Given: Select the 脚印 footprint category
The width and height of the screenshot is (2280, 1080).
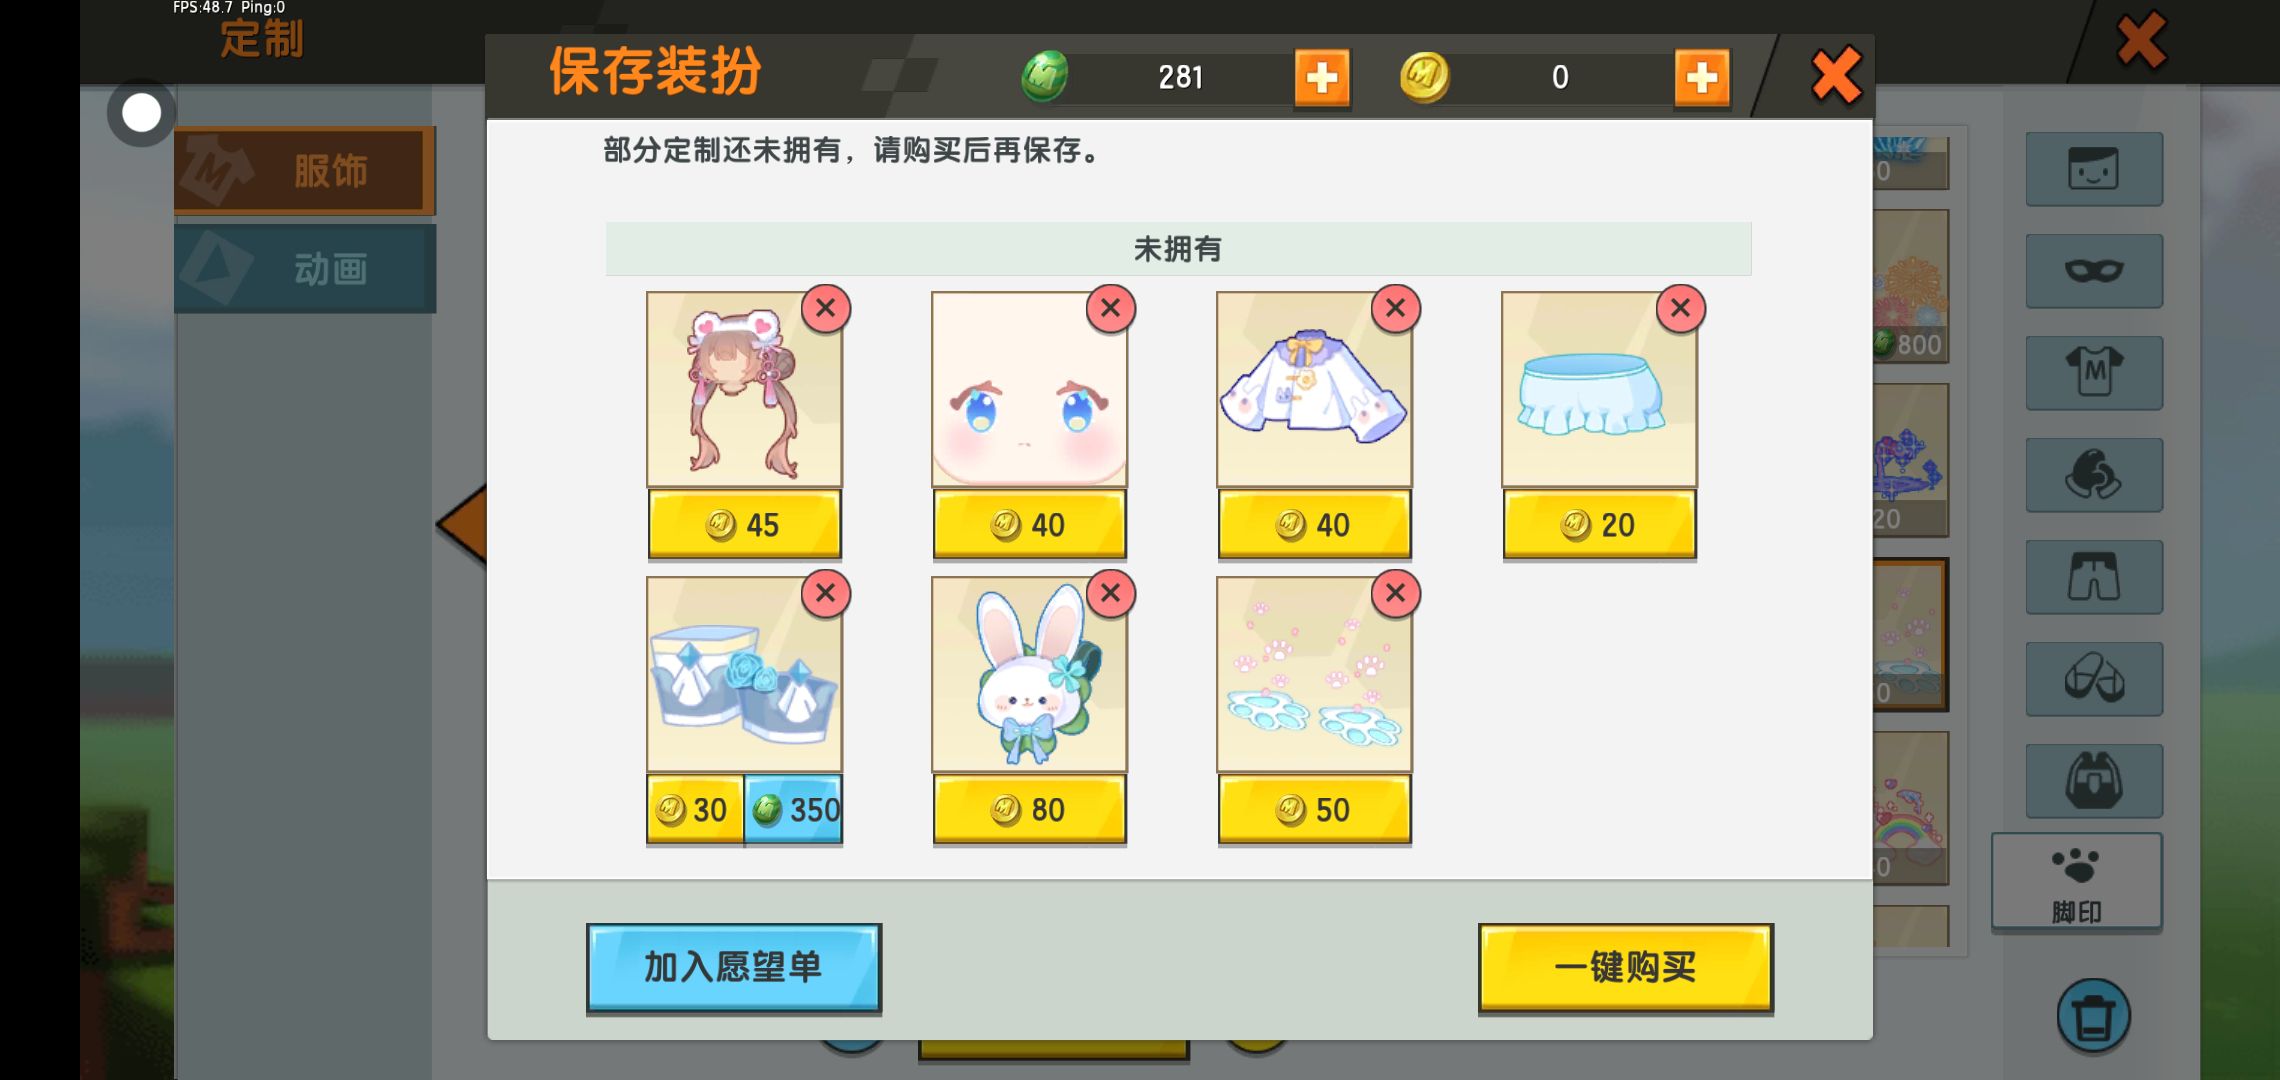Looking at the screenshot, I should [2077, 883].
